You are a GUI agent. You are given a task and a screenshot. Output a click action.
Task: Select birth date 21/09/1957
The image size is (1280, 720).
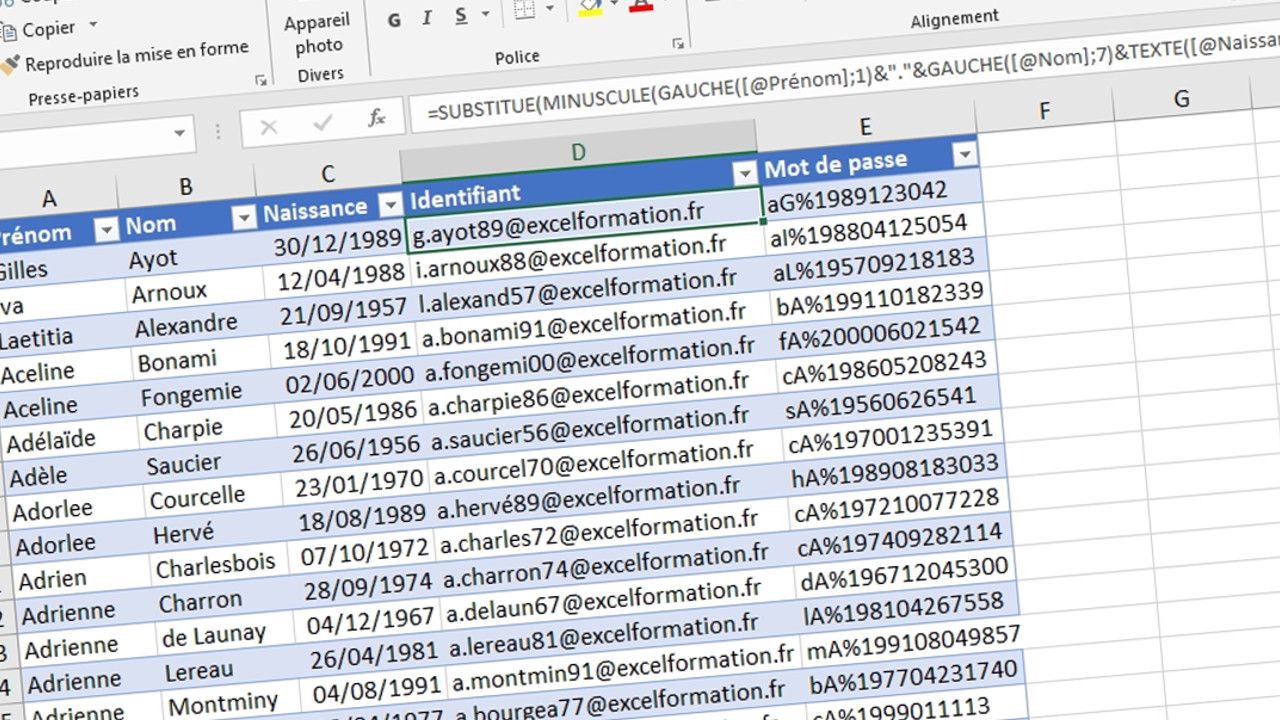tap(341, 311)
